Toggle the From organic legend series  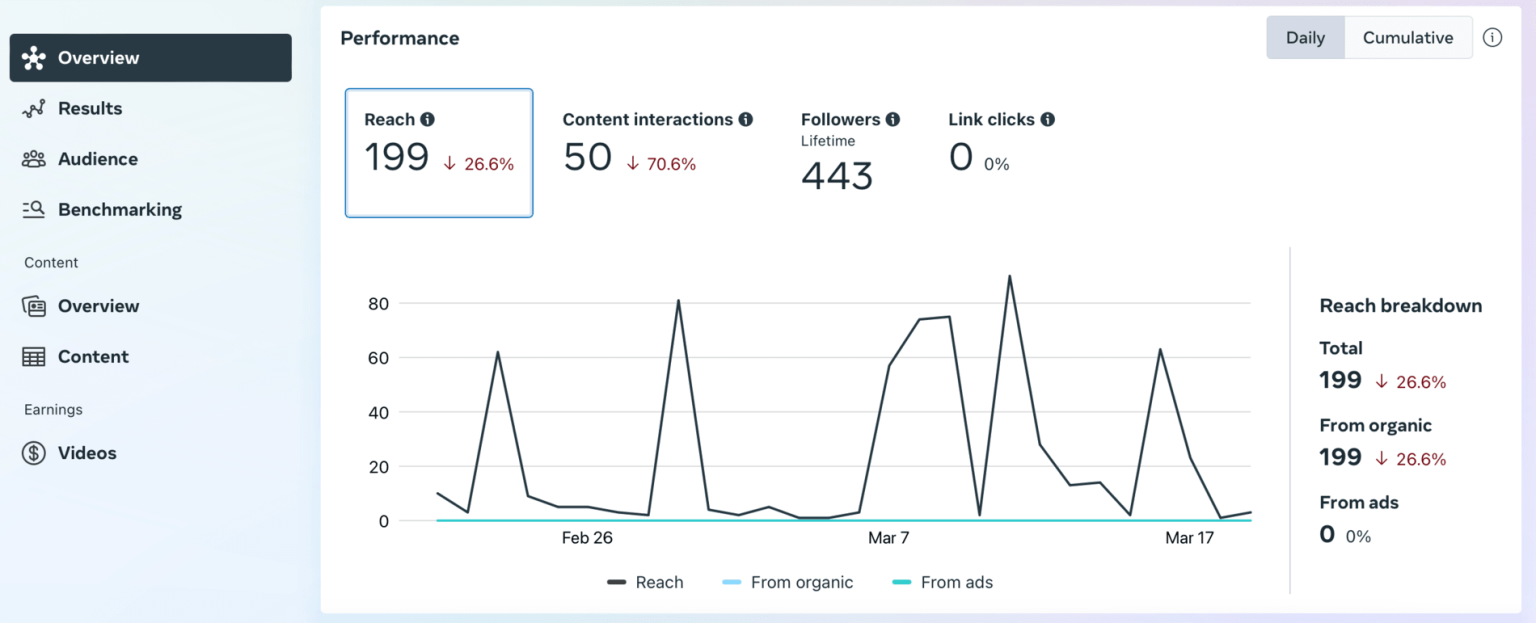(787, 582)
